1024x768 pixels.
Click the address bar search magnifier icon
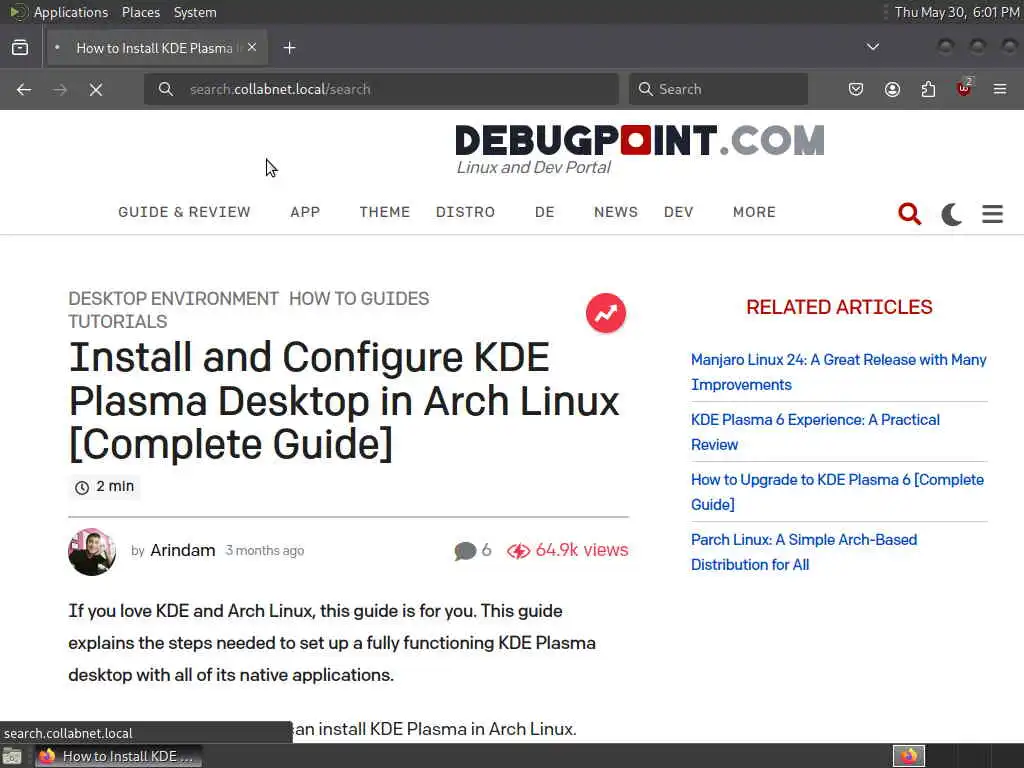166,89
